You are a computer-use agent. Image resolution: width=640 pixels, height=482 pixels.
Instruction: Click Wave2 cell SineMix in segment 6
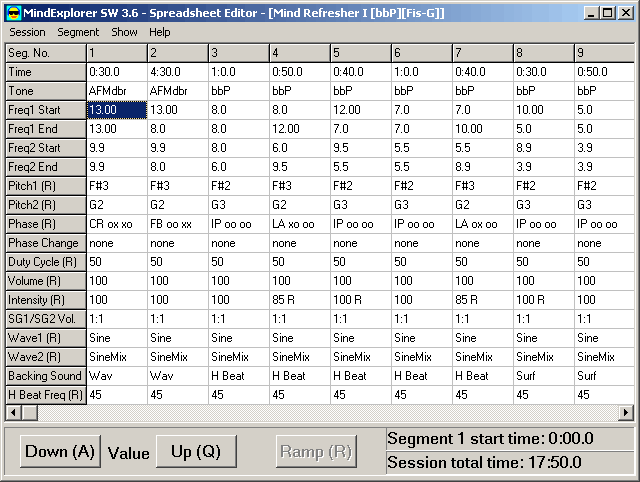(422, 357)
